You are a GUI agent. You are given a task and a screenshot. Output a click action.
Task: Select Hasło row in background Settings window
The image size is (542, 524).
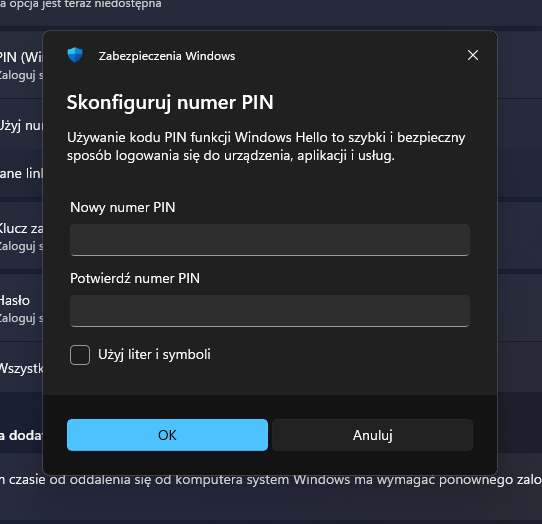pyautogui.click(x=21, y=308)
